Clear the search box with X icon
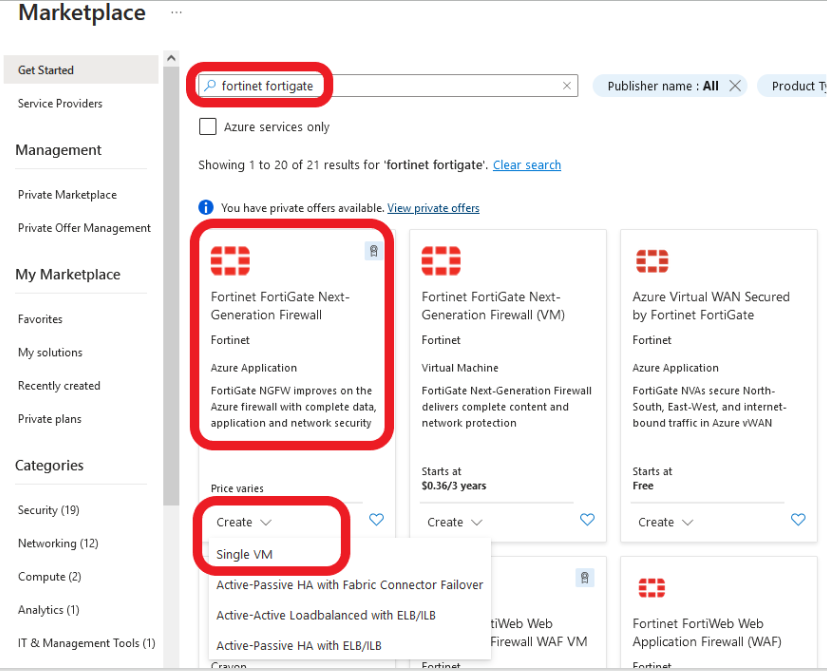 point(566,85)
